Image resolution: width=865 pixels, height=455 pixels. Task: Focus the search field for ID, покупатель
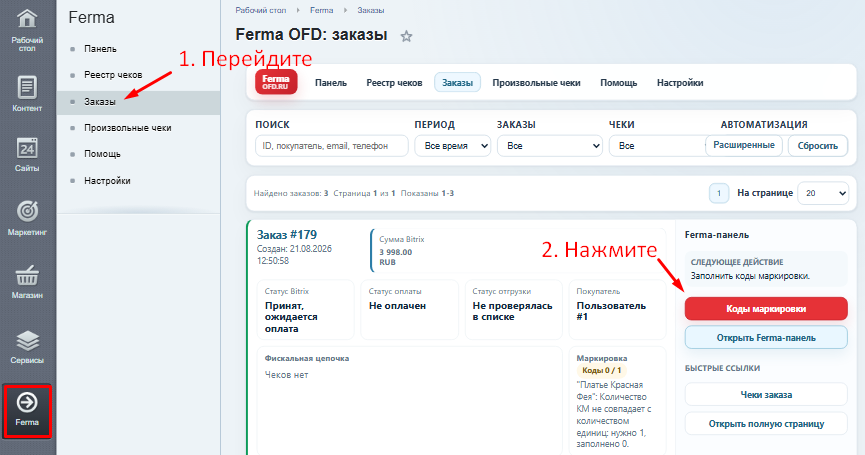click(x=332, y=146)
